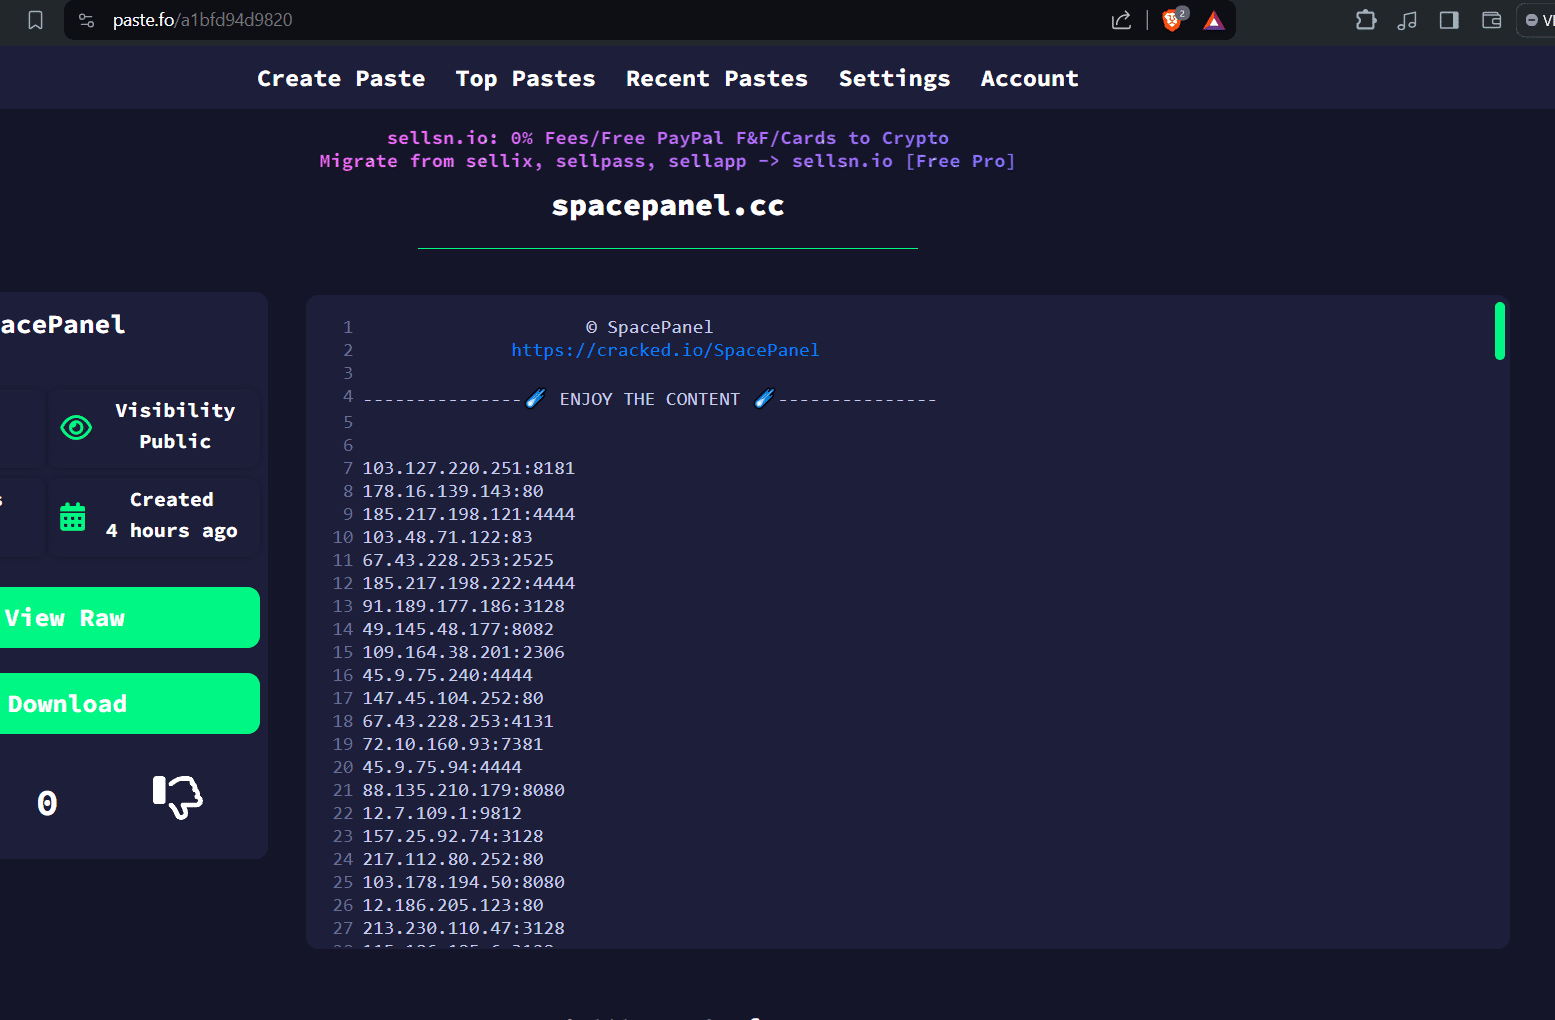The height and width of the screenshot is (1020, 1555).
Task: Open the browser extensions puzzle icon
Action: pos(1366,20)
